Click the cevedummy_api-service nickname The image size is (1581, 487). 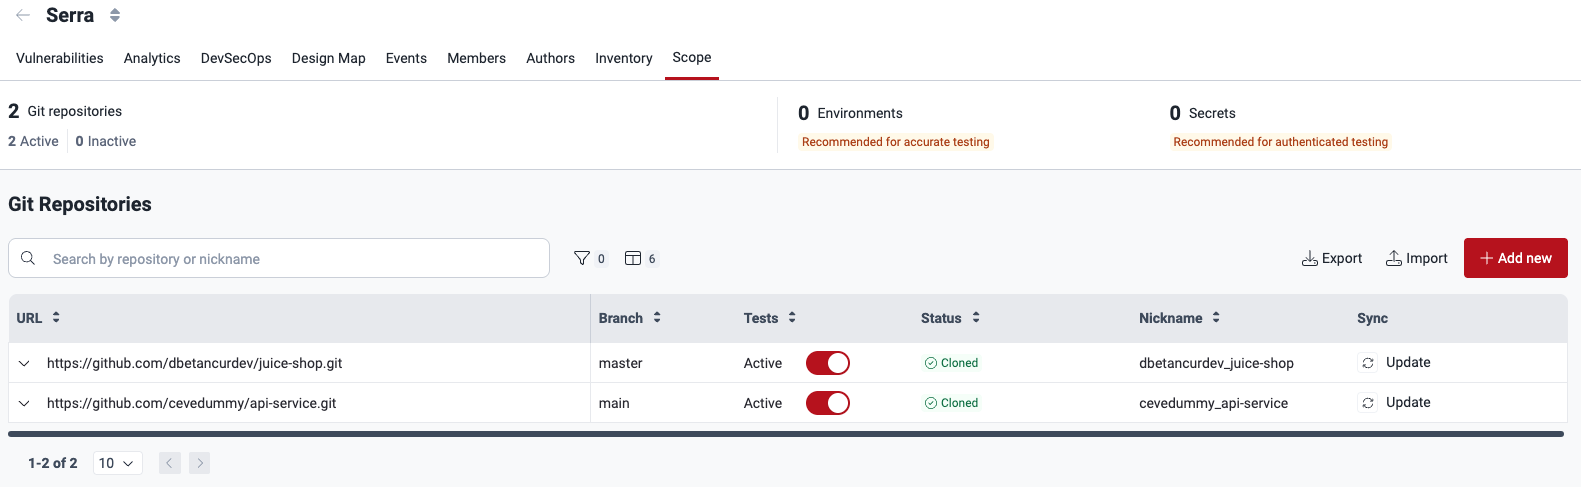[1213, 403]
